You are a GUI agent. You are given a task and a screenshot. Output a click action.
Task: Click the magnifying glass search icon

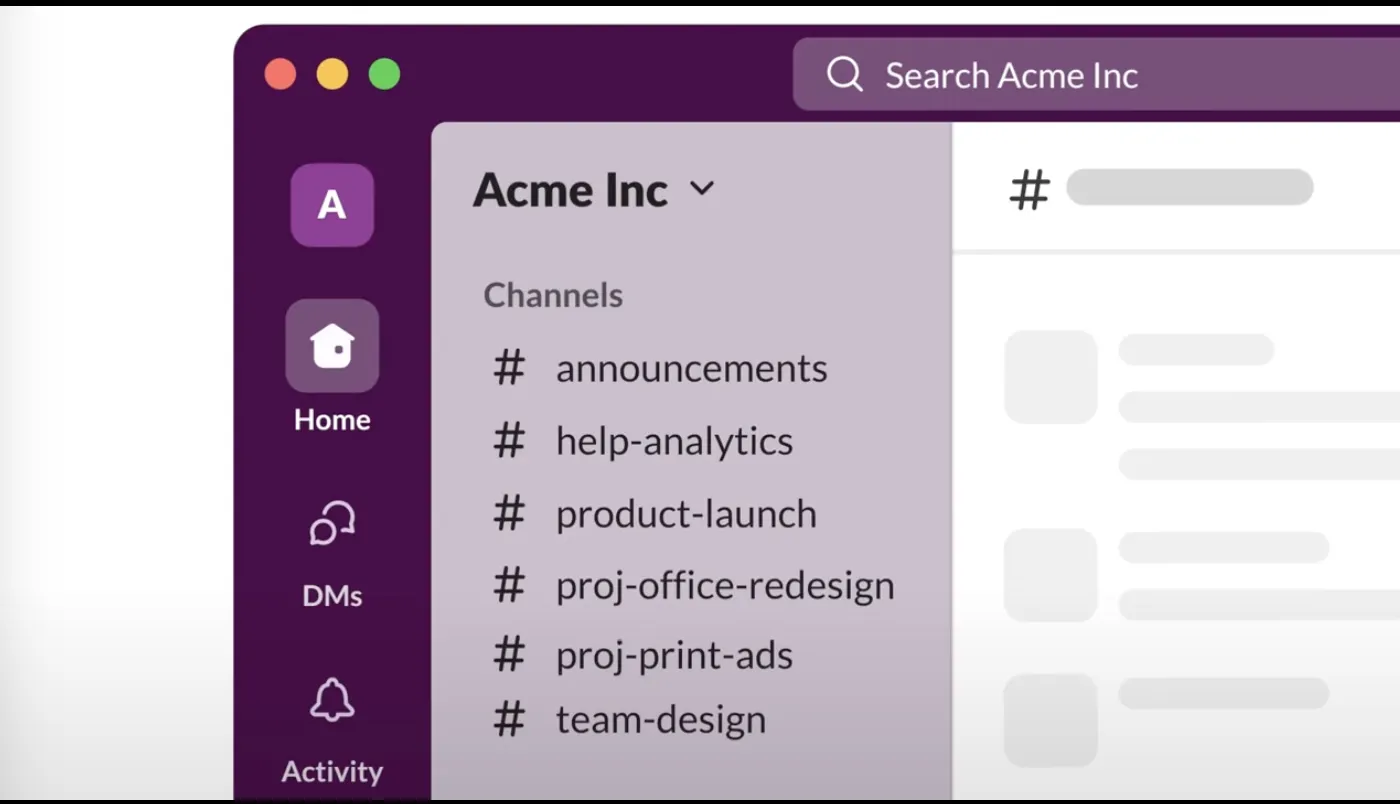click(x=845, y=74)
